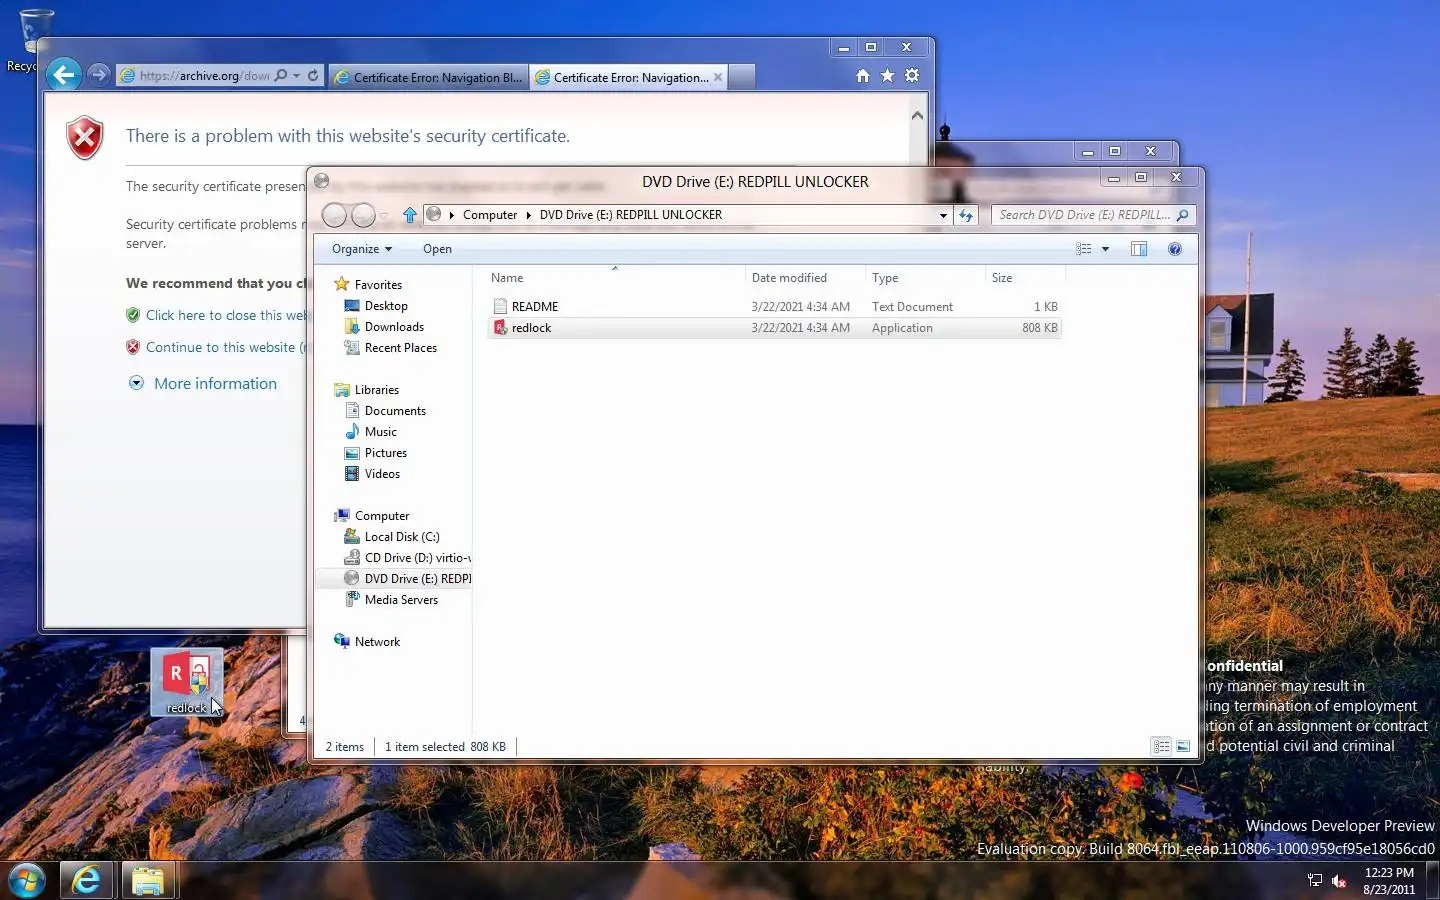This screenshot has width=1440, height=900.
Task: Expand More information on certificate page
Action: point(203,384)
